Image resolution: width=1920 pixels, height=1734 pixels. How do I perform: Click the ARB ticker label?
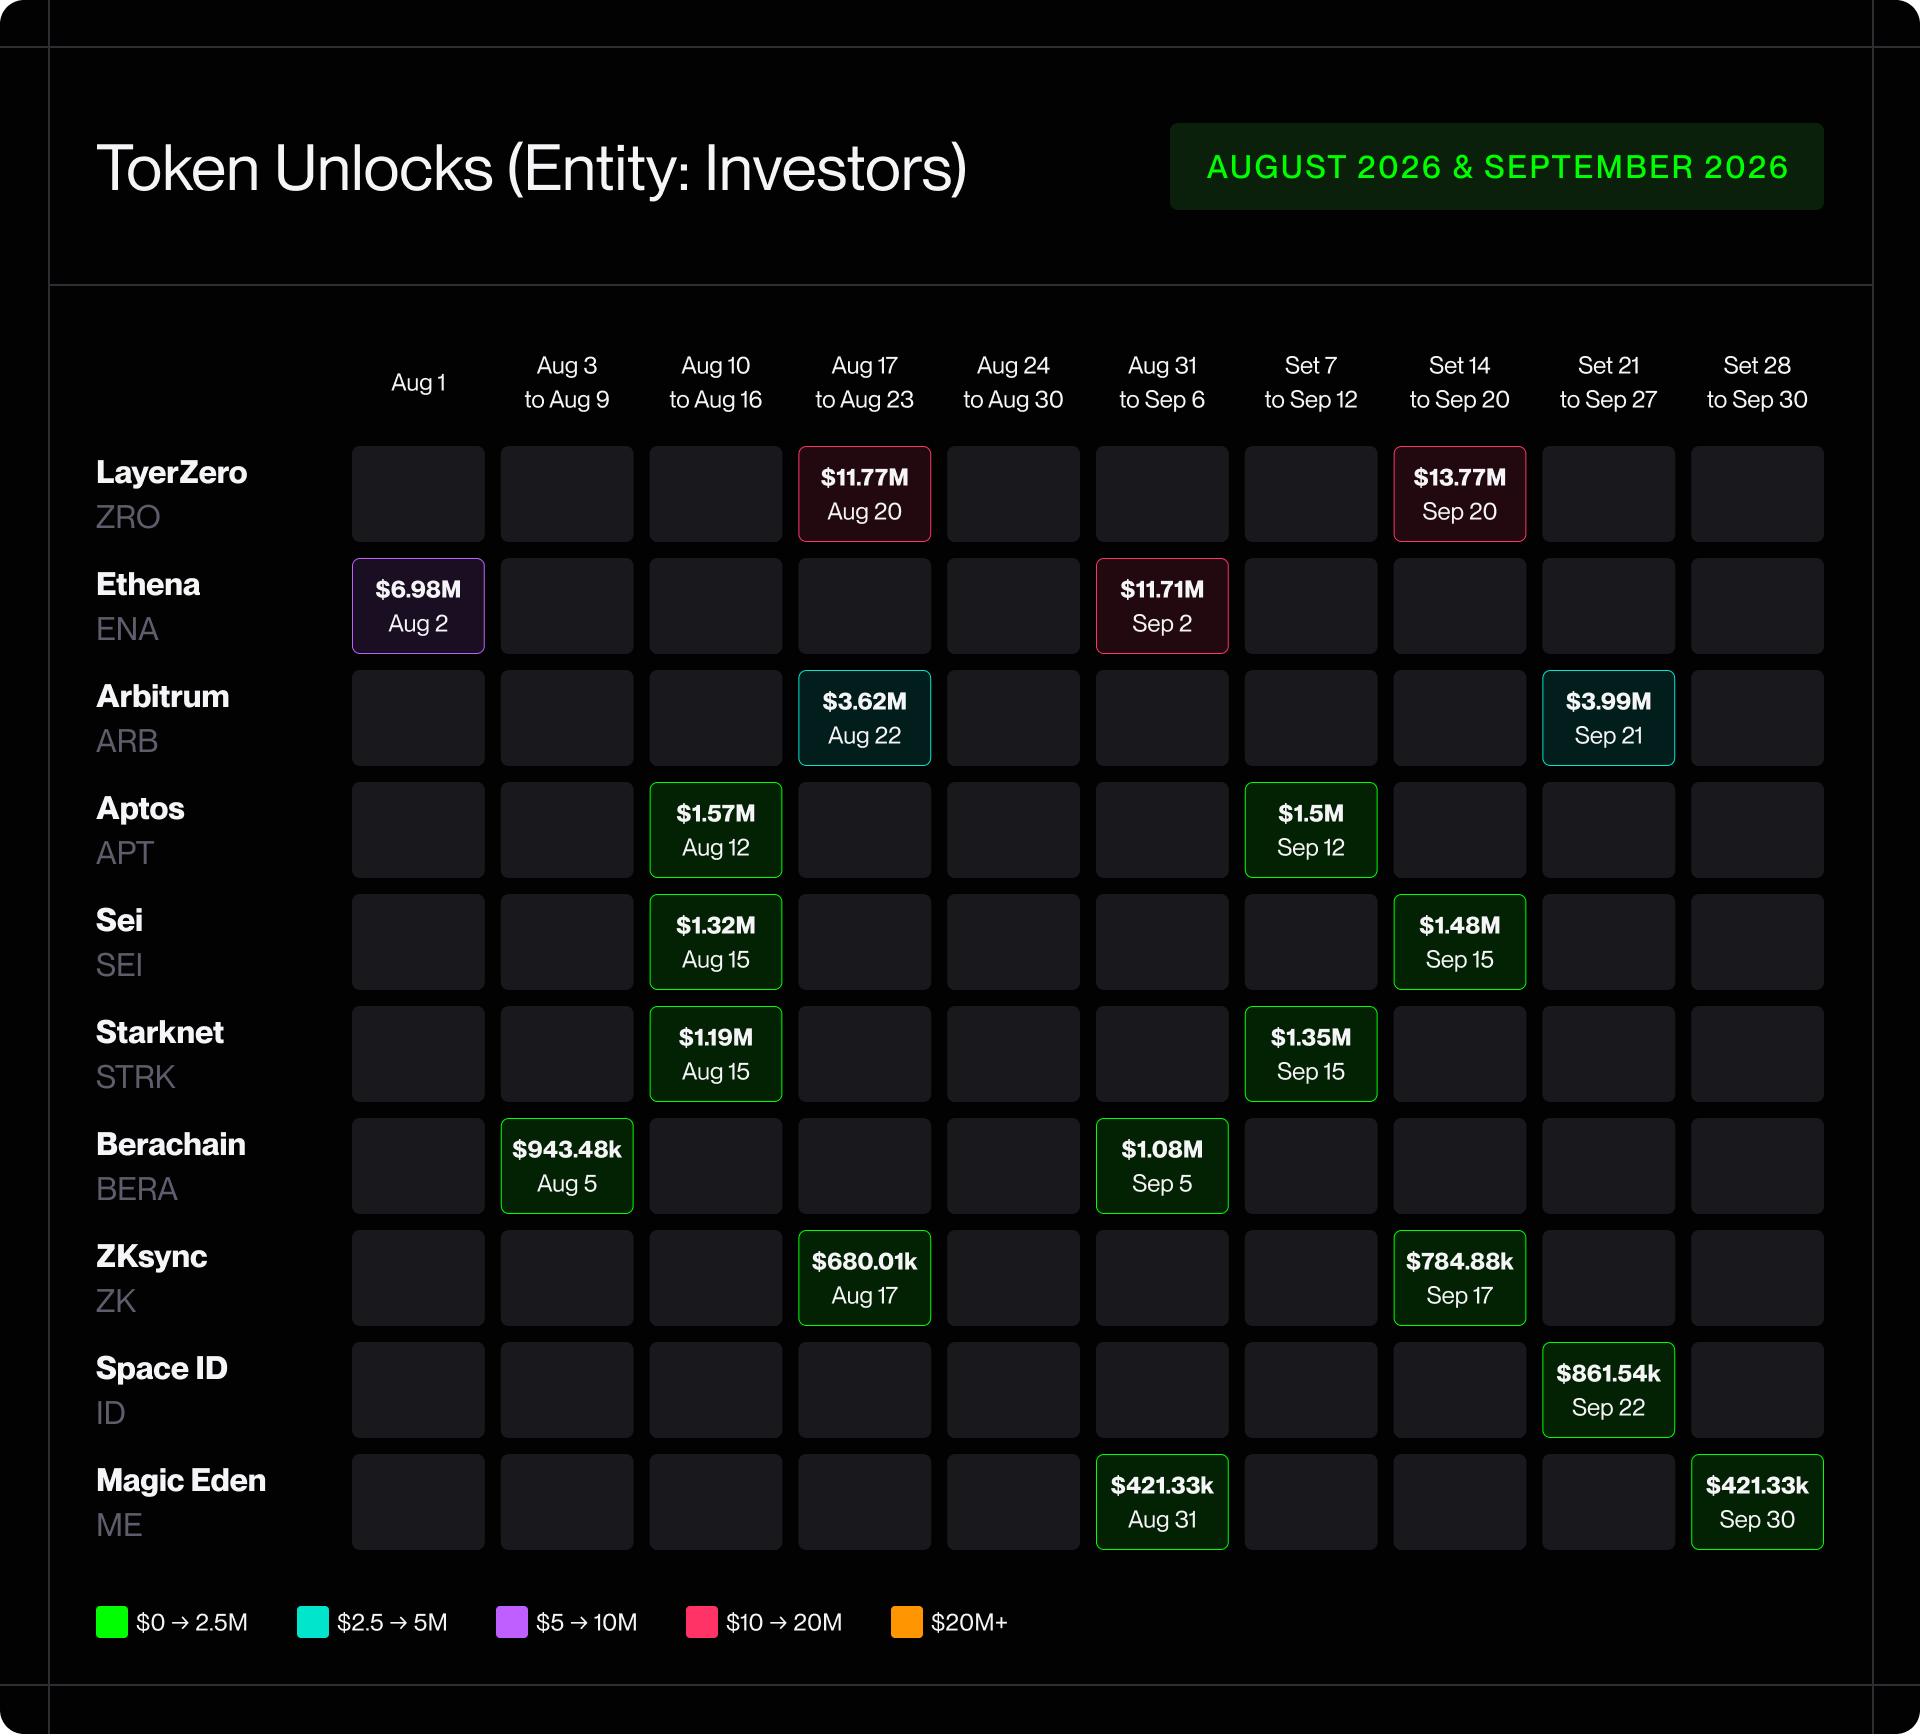point(127,742)
